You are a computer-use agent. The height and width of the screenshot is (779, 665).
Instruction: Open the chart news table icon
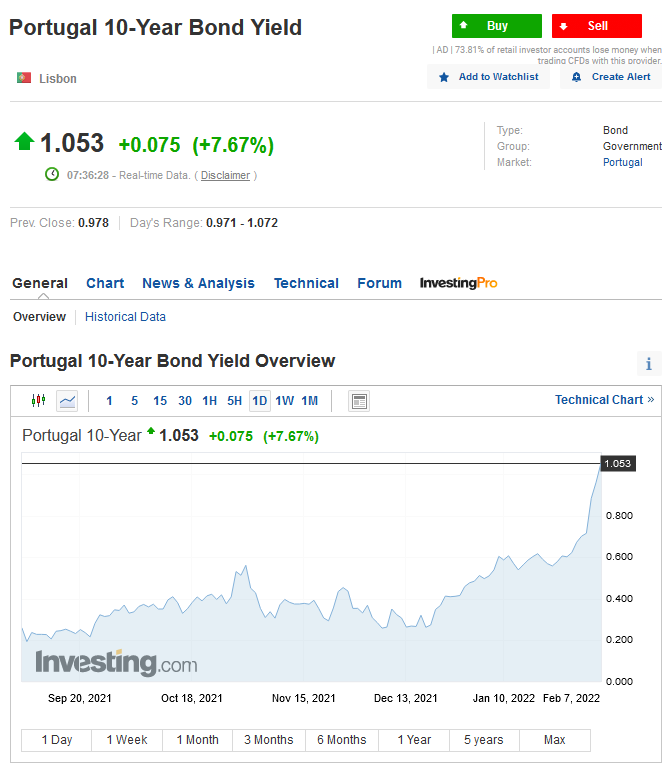[x=359, y=401]
